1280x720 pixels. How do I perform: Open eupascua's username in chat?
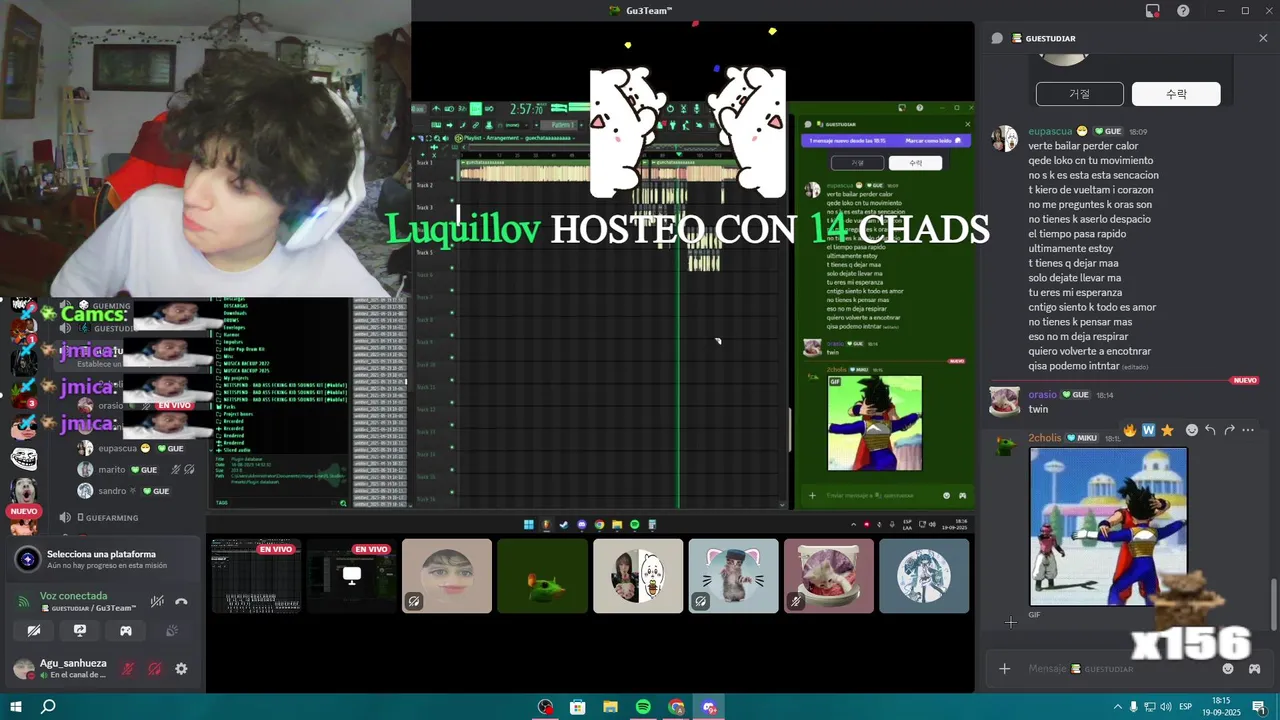[1049, 131]
